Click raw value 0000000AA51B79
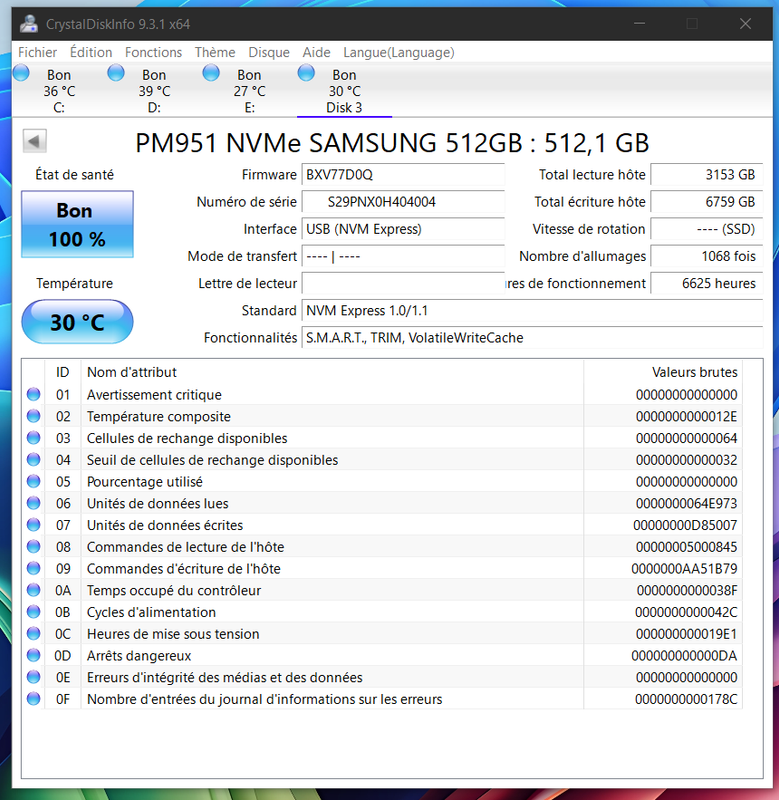The image size is (779, 800). coord(684,568)
